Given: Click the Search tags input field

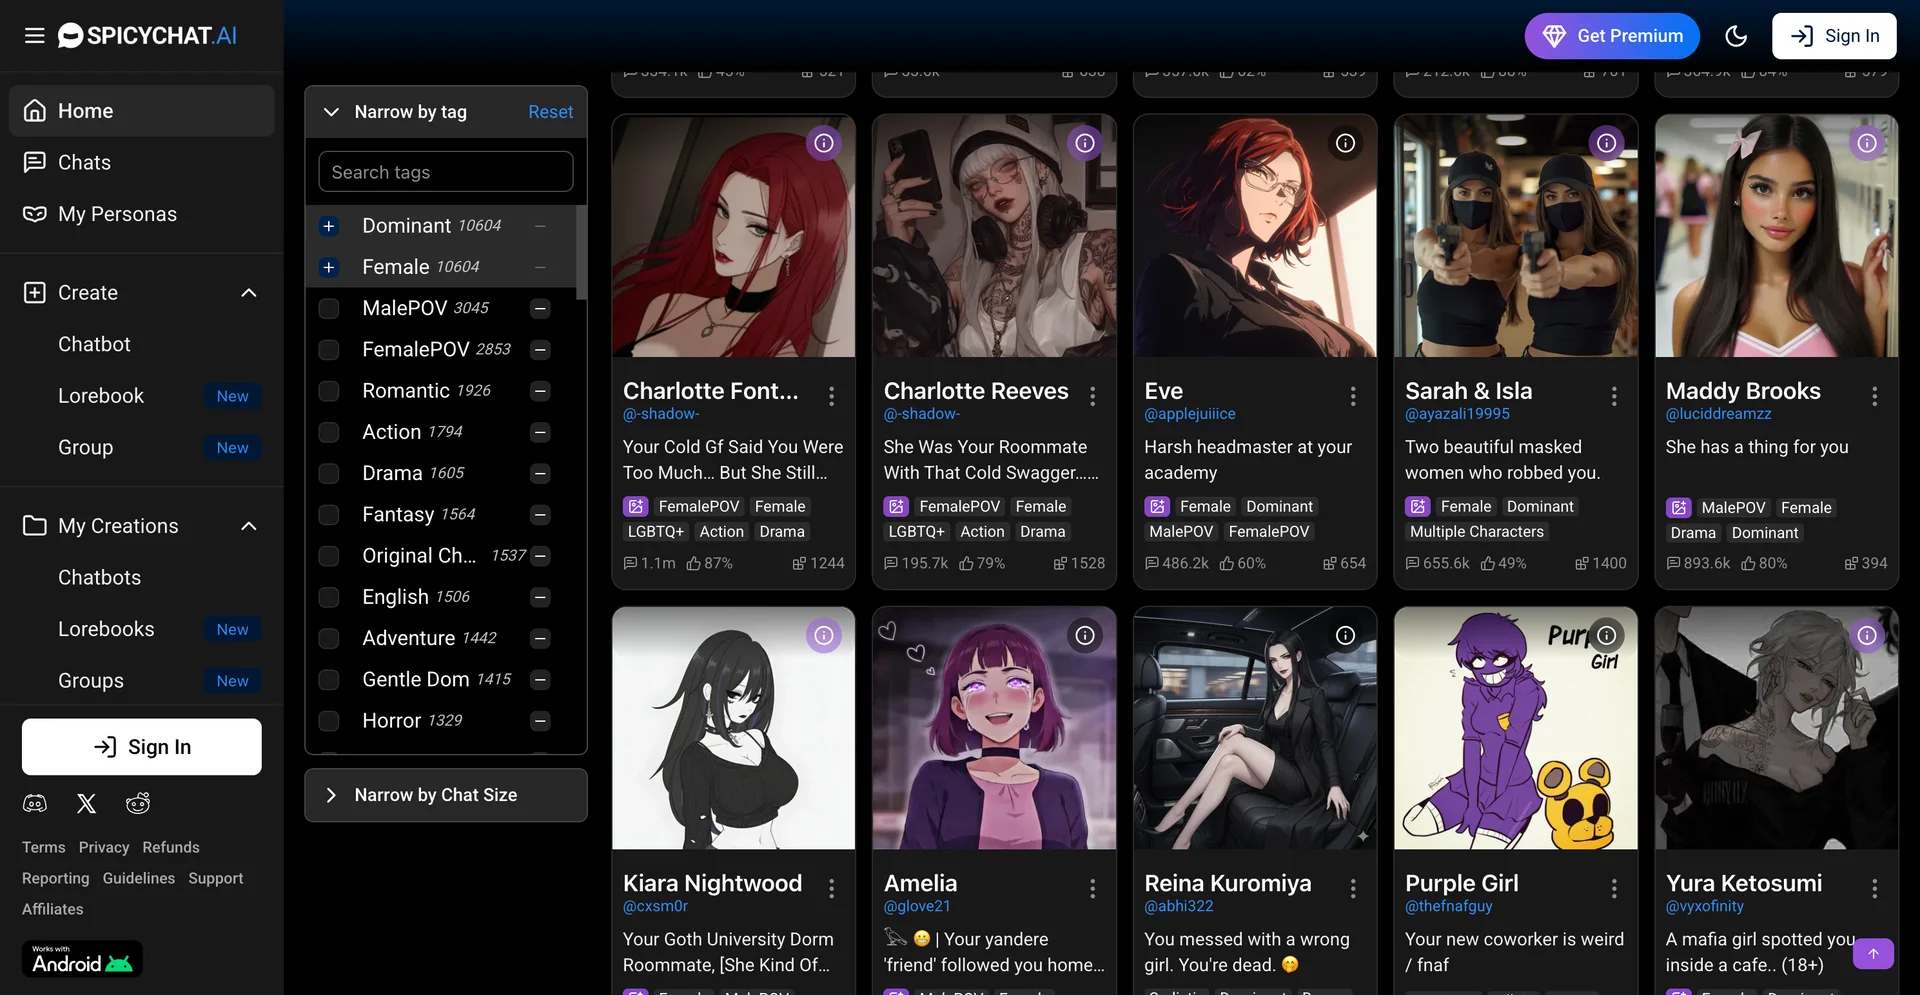Looking at the screenshot, I should tap(445, 171).
